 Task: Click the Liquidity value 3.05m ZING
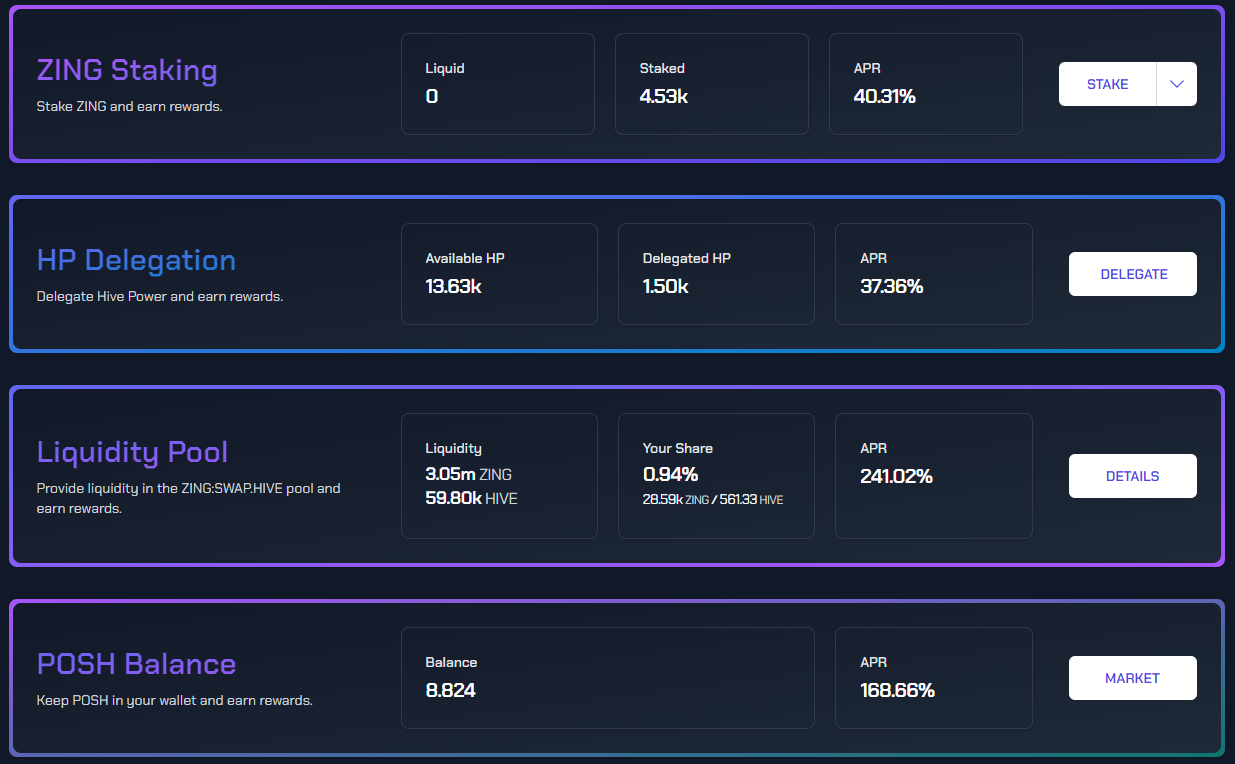pos(469,474)
